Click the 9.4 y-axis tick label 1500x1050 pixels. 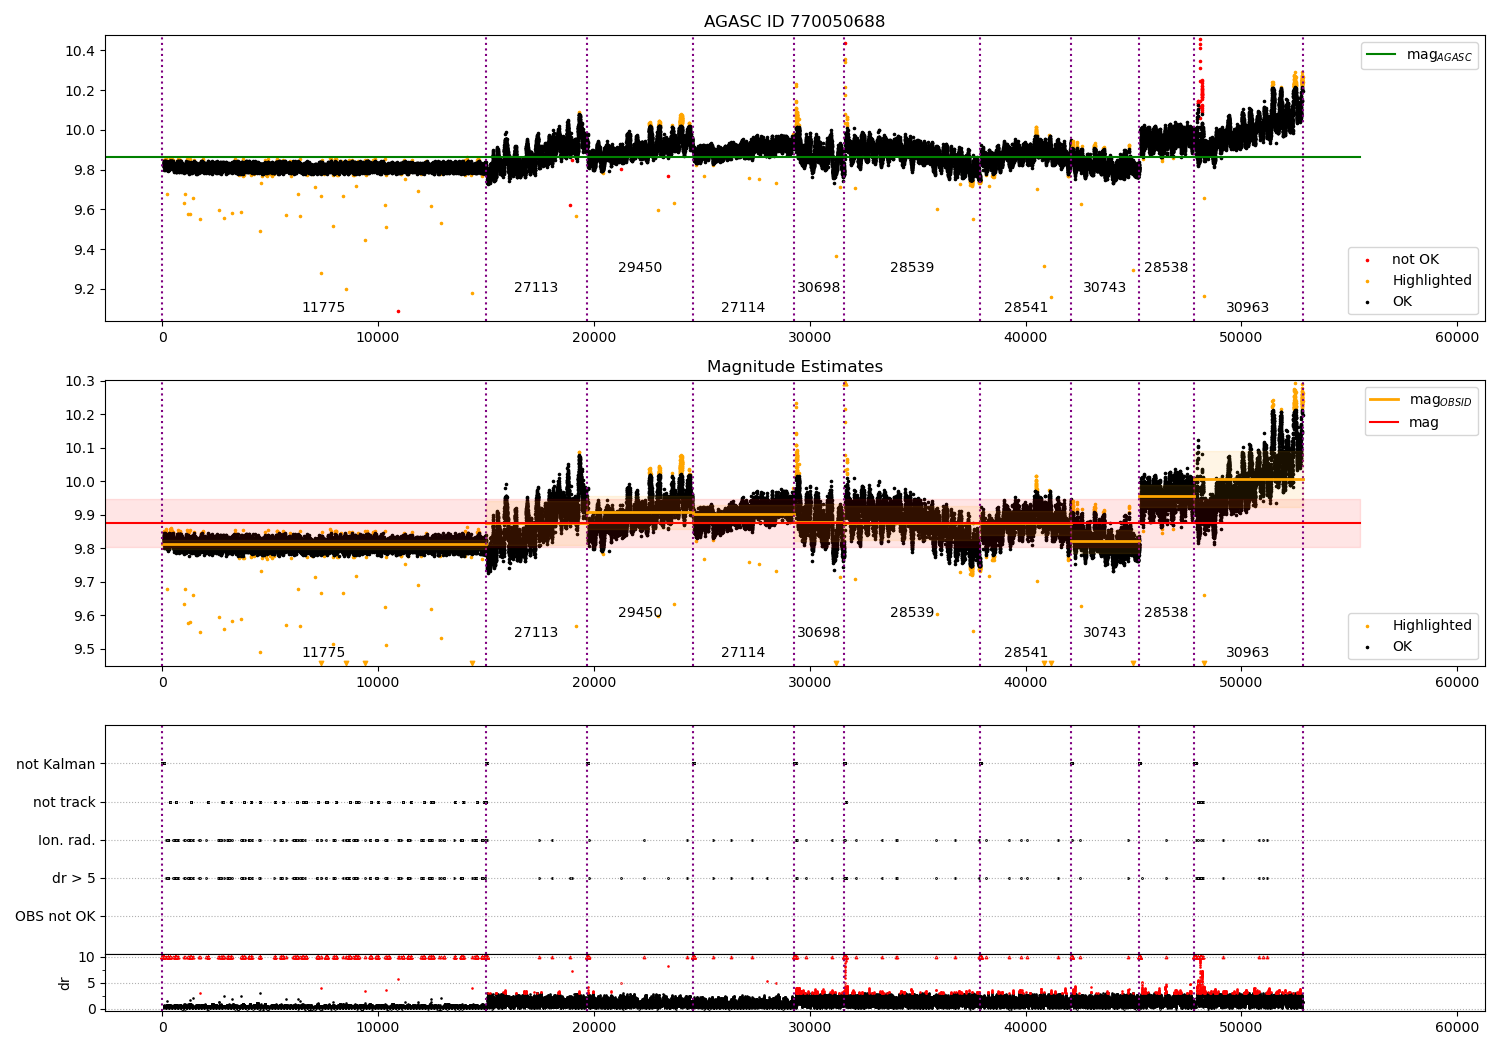click(84, 250)
